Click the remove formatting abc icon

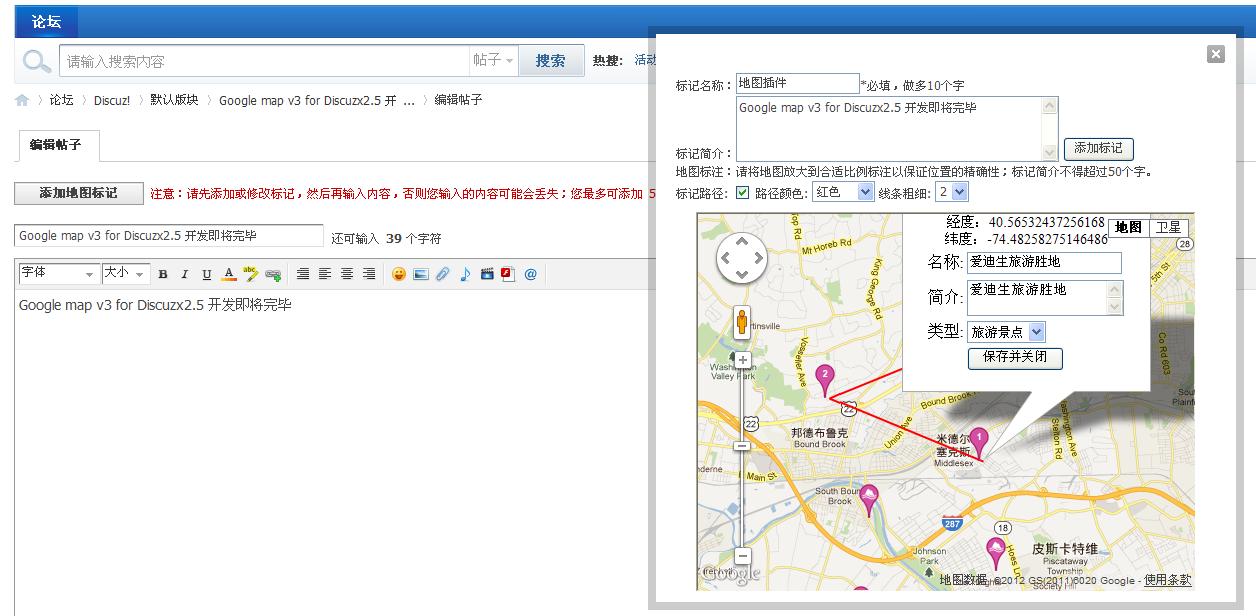(x=251, y=274)
